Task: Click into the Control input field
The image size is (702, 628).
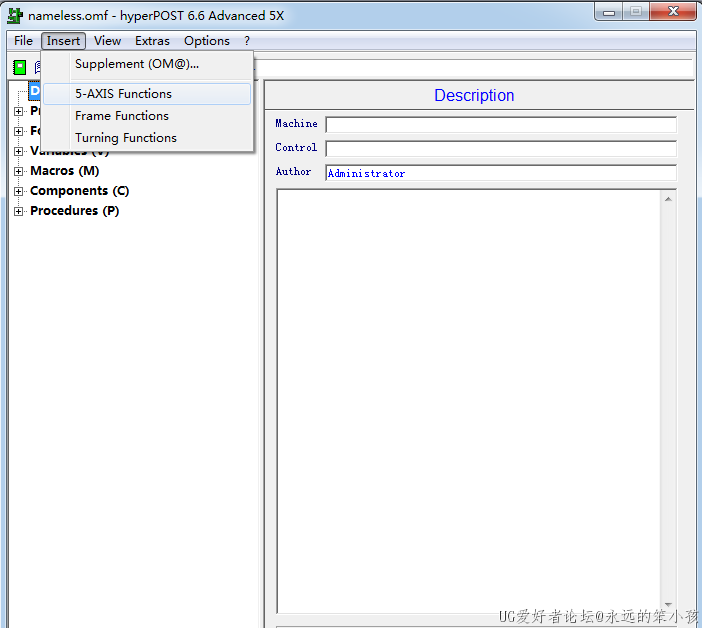Action: tap(501, 149)
